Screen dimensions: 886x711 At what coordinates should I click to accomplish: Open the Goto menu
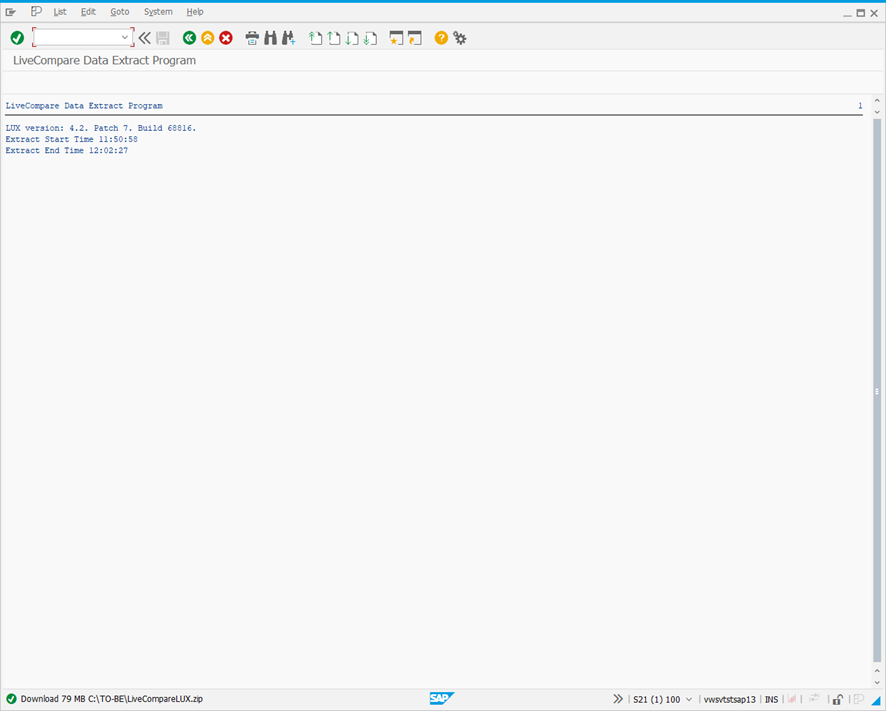tap(120, 12)
